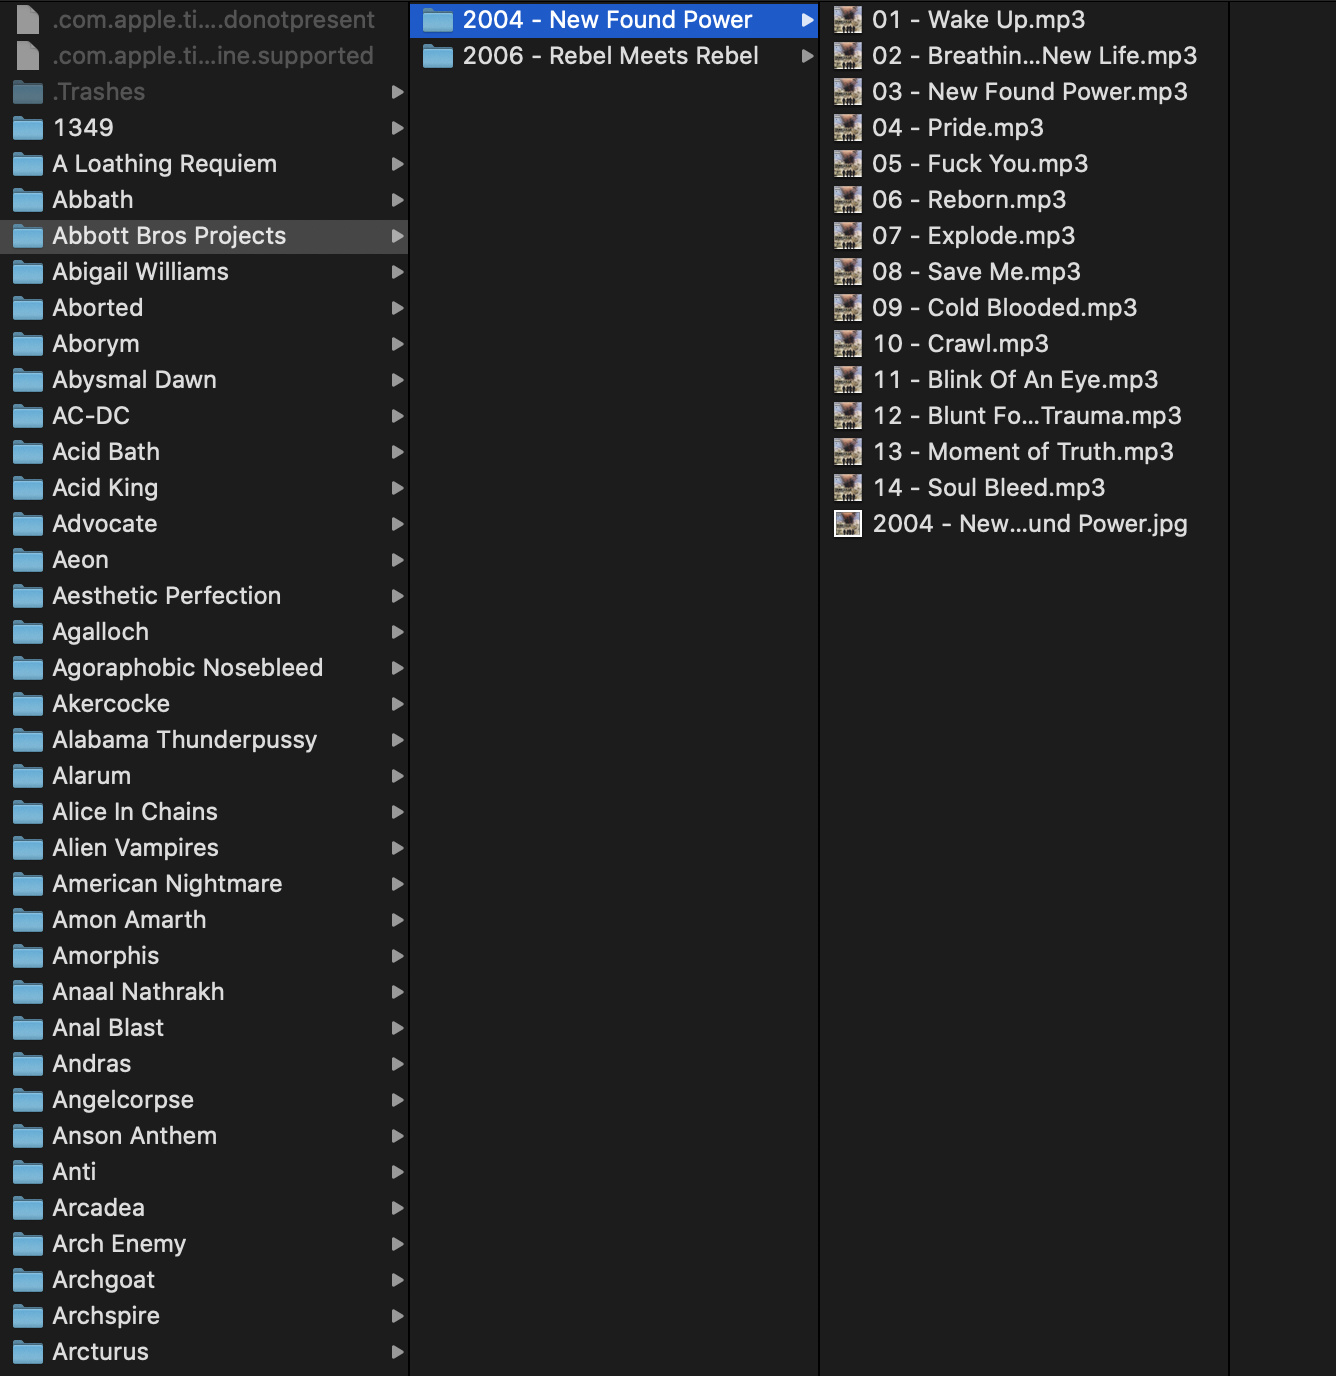Image resolution: width=1336 pixels, height=1376 pixels.
Task: Select the Archgoat folder
Action: pyautogui.click(x=204, y=1280)
